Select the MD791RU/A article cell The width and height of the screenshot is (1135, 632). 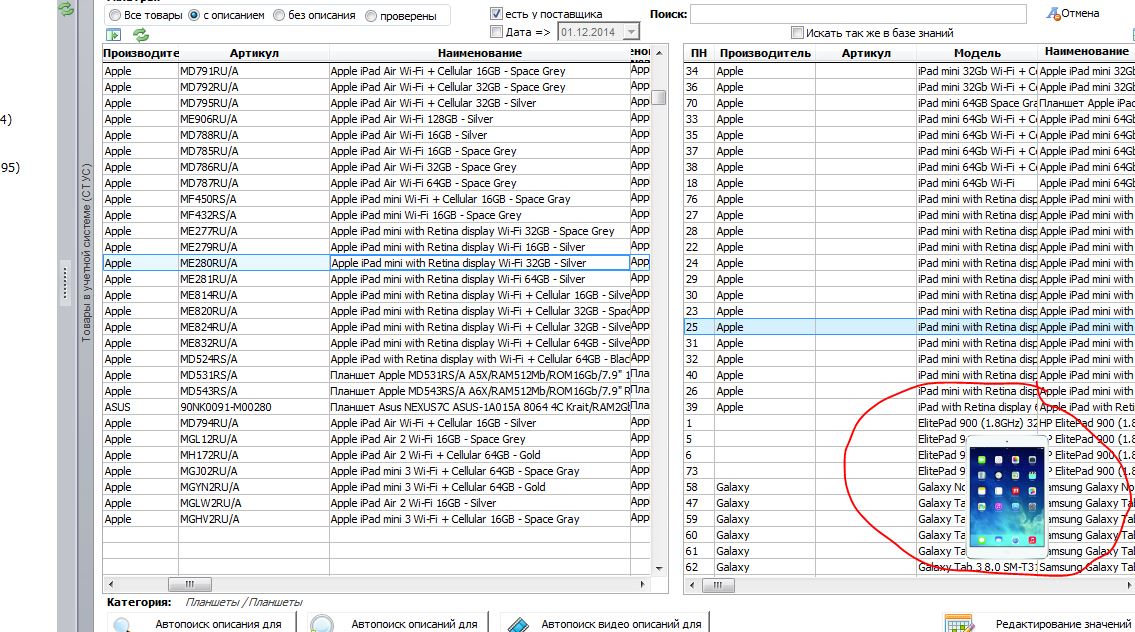pos(254,71)
